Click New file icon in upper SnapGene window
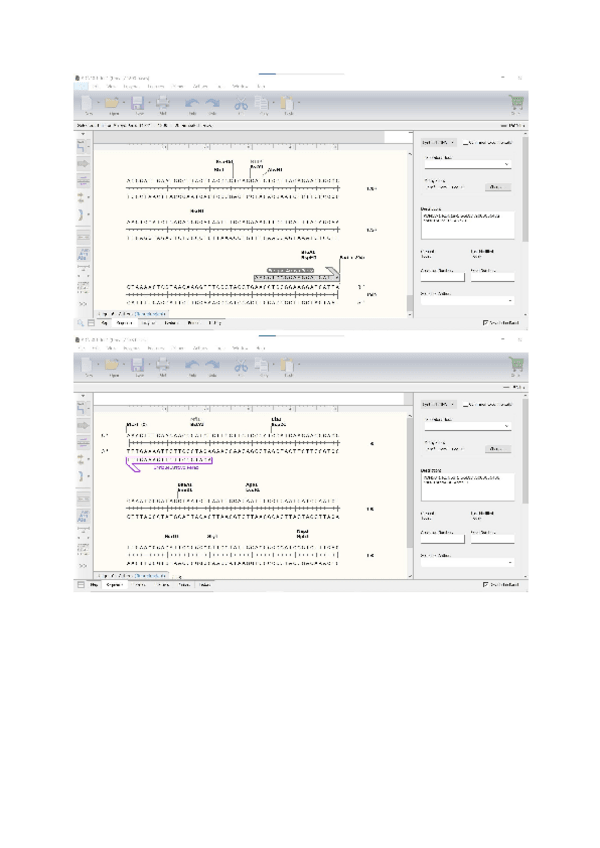Viewport: 600px width, 848px height. pos(87,103)
